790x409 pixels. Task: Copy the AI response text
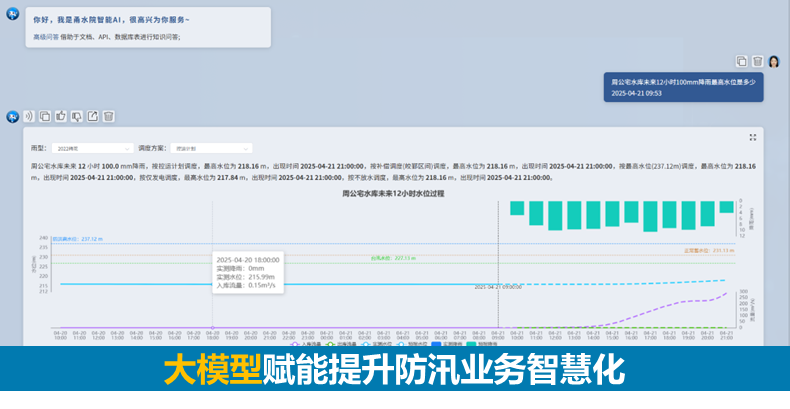point(44,116)
